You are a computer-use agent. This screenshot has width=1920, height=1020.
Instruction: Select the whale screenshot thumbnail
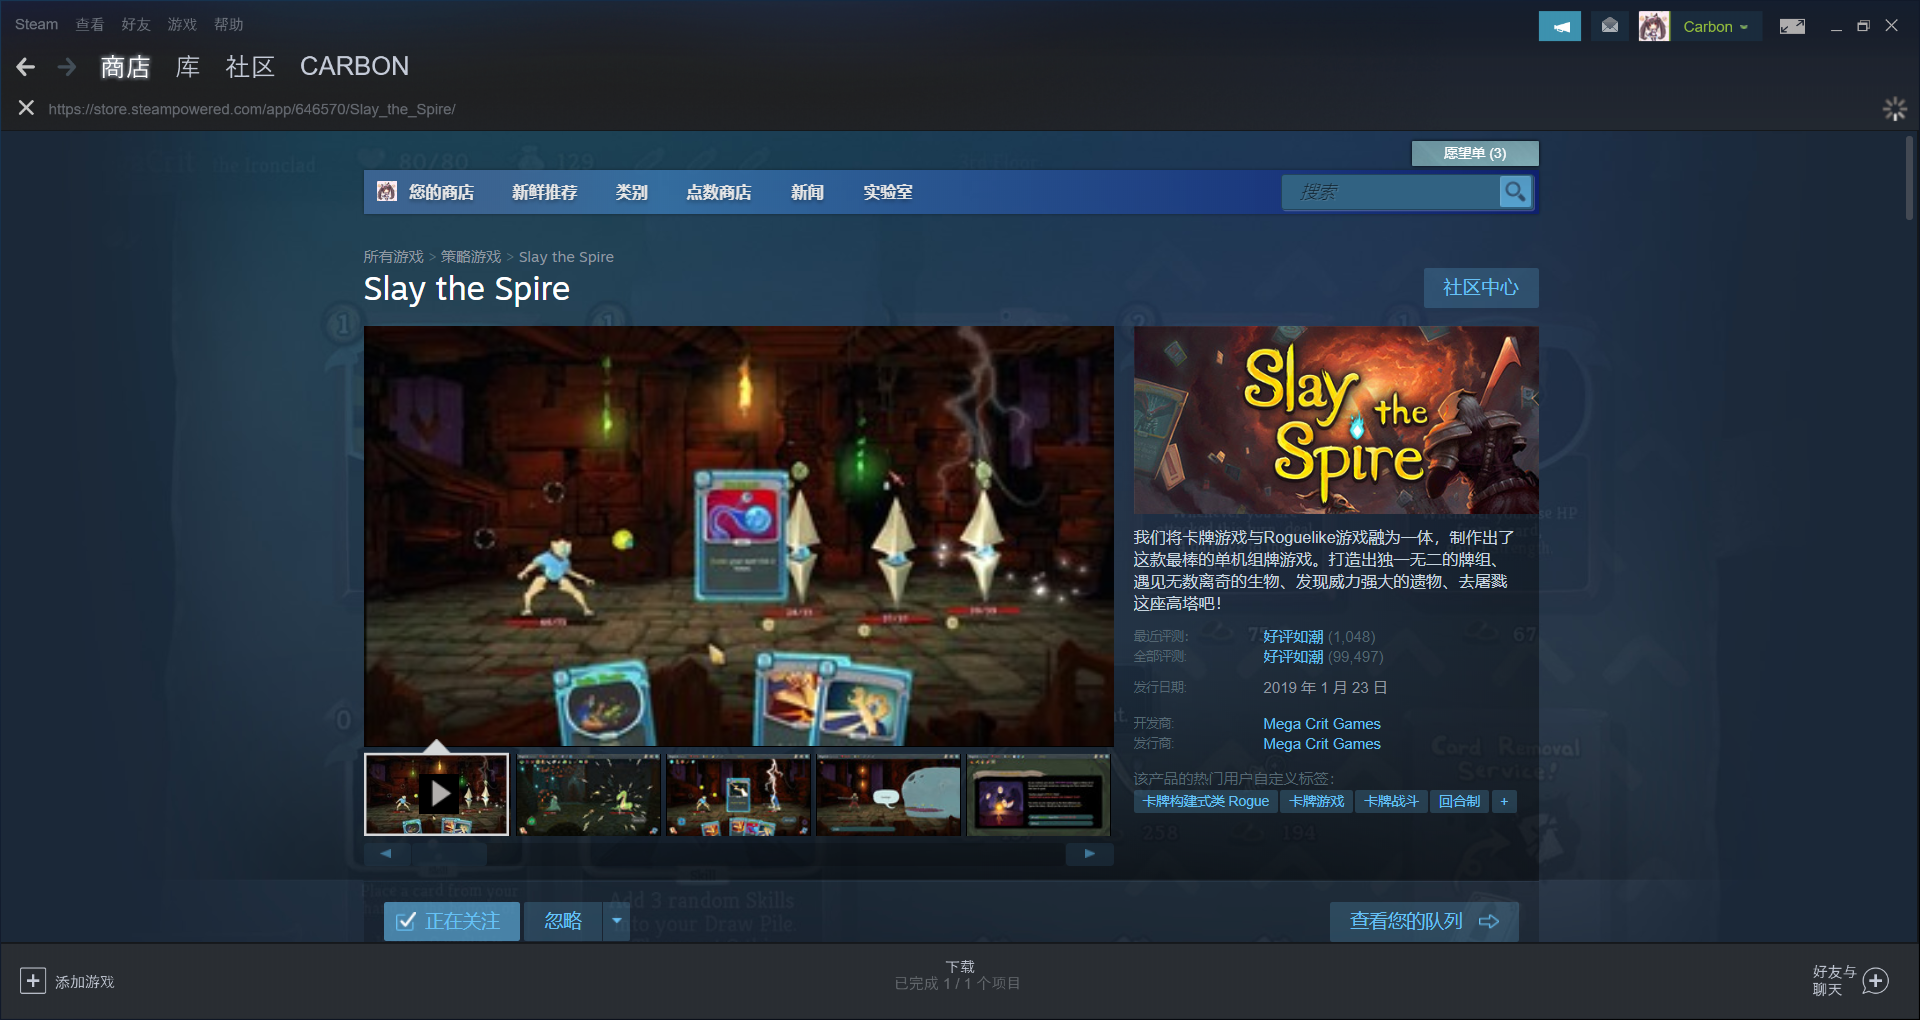pyautogui.click(x=888, y=794)
